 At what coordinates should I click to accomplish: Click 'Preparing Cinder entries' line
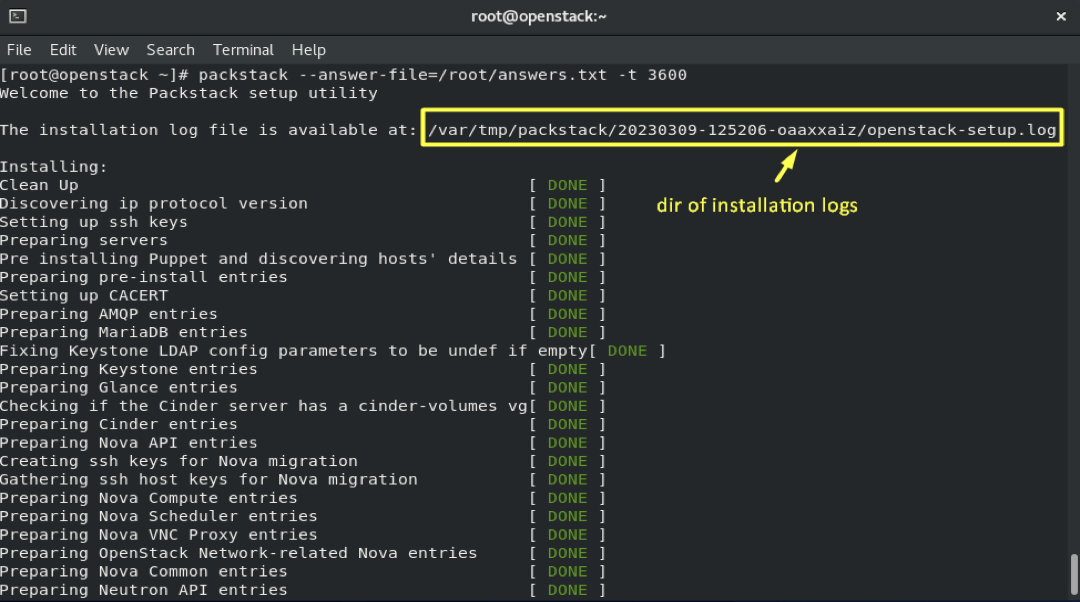click(x=118, y=424)
